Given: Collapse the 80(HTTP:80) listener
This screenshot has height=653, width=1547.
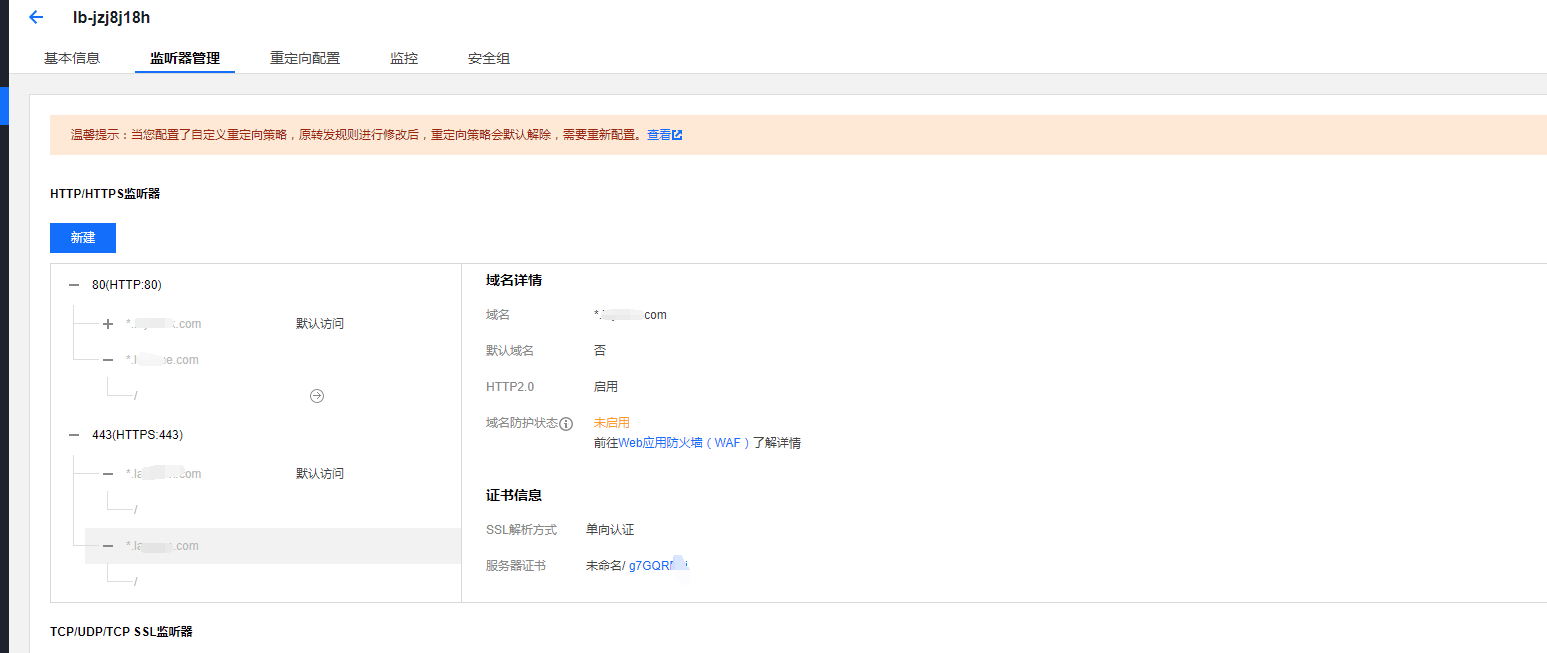Looking at the screenshot, I should click(x=74, y=285).
